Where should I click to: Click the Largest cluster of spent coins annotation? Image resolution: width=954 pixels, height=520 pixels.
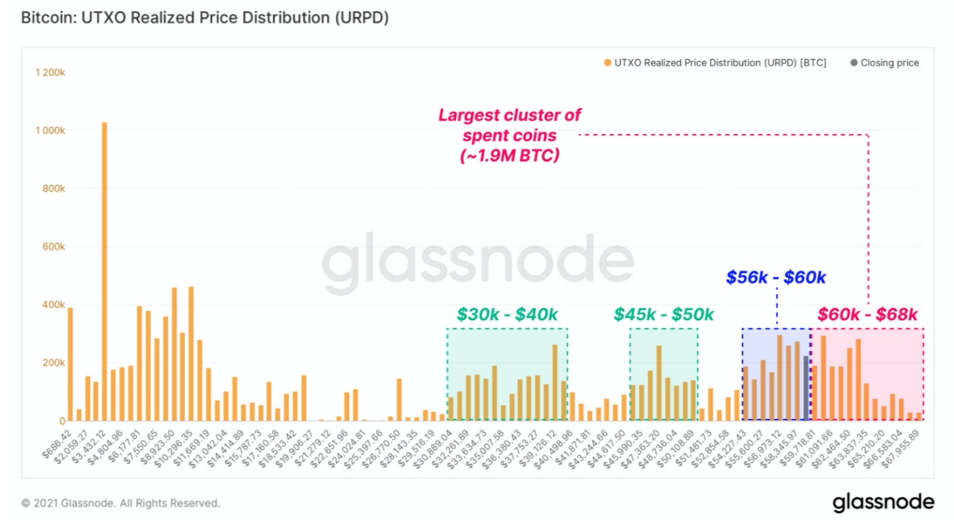(509, 135)
